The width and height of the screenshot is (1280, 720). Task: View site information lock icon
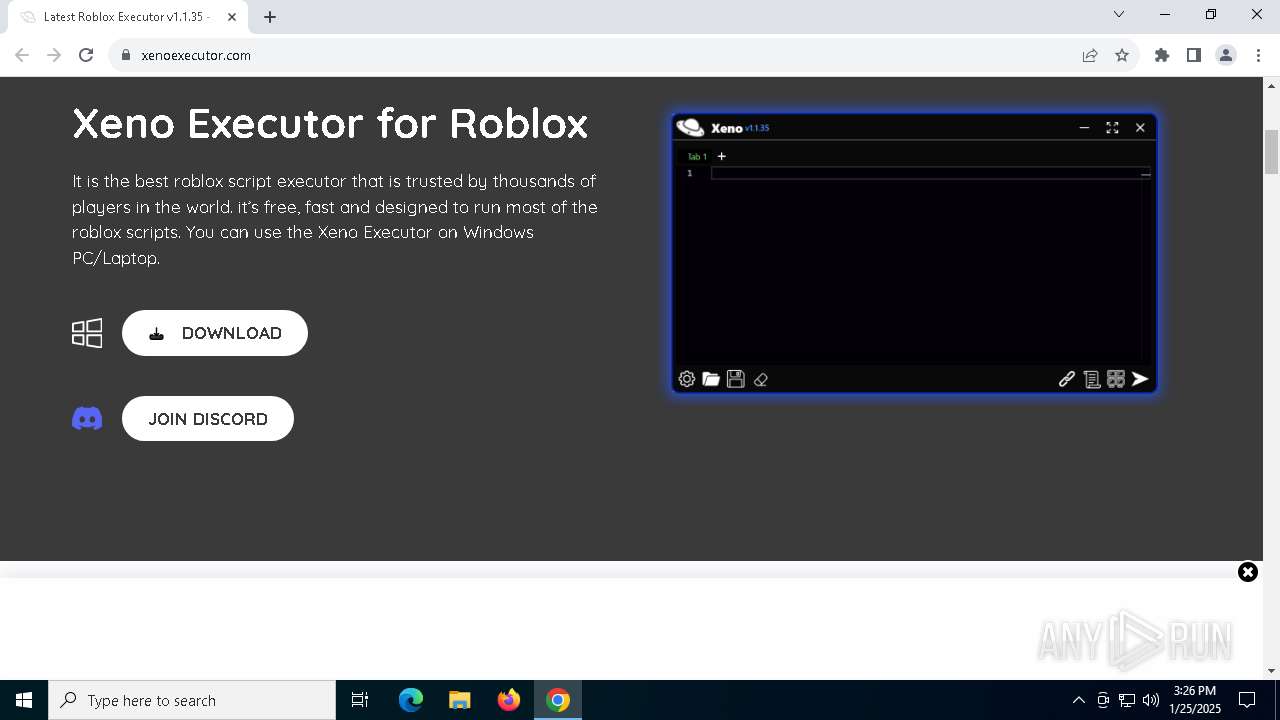(x=126, y=55)
